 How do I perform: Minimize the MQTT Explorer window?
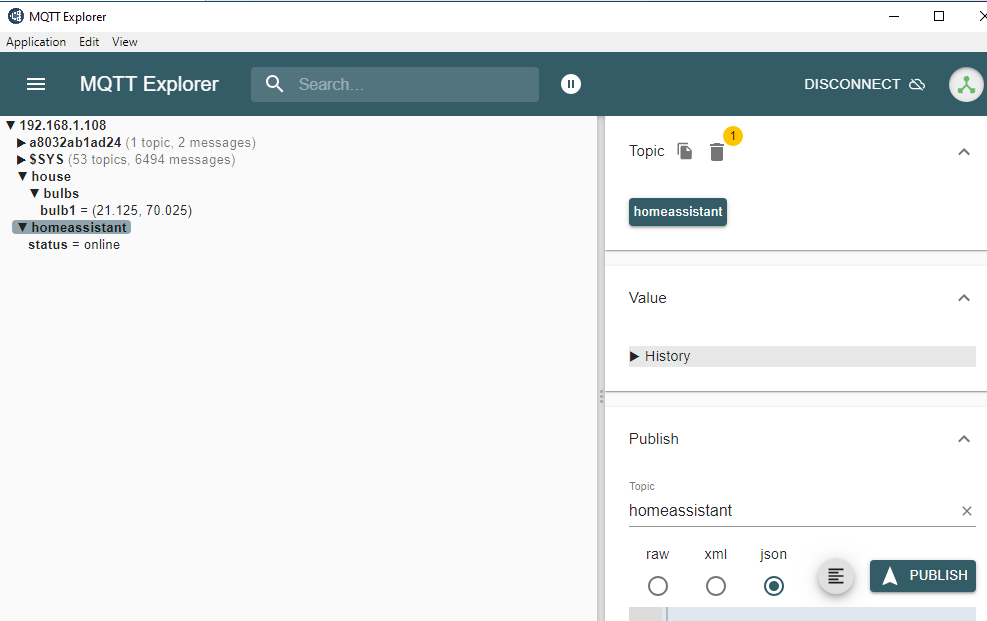(894, 16)
